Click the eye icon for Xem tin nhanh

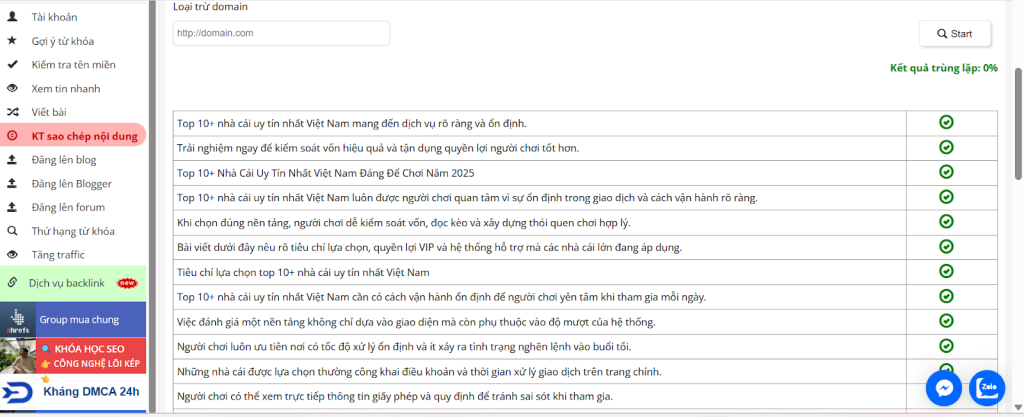click(x=12, y=88)
